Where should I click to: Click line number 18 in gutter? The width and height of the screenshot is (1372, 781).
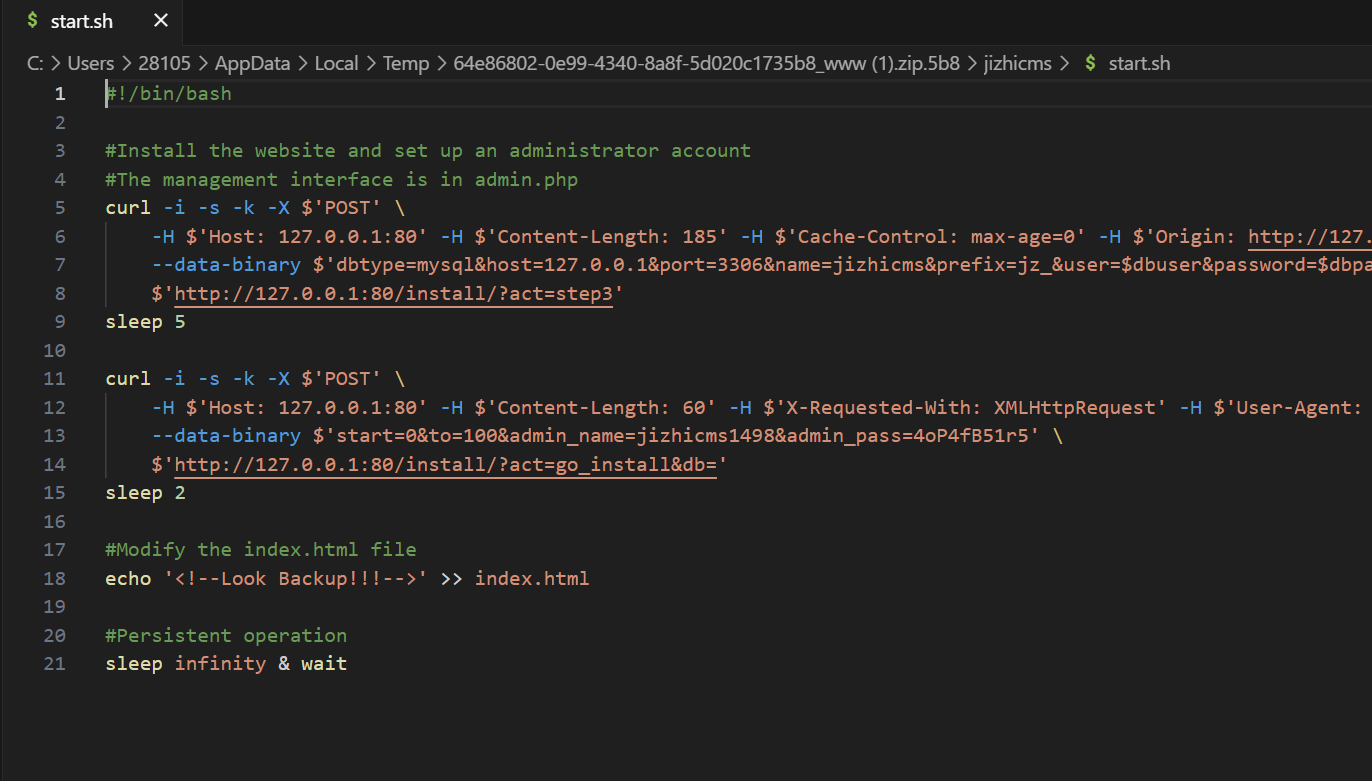[x=55, y=578]
